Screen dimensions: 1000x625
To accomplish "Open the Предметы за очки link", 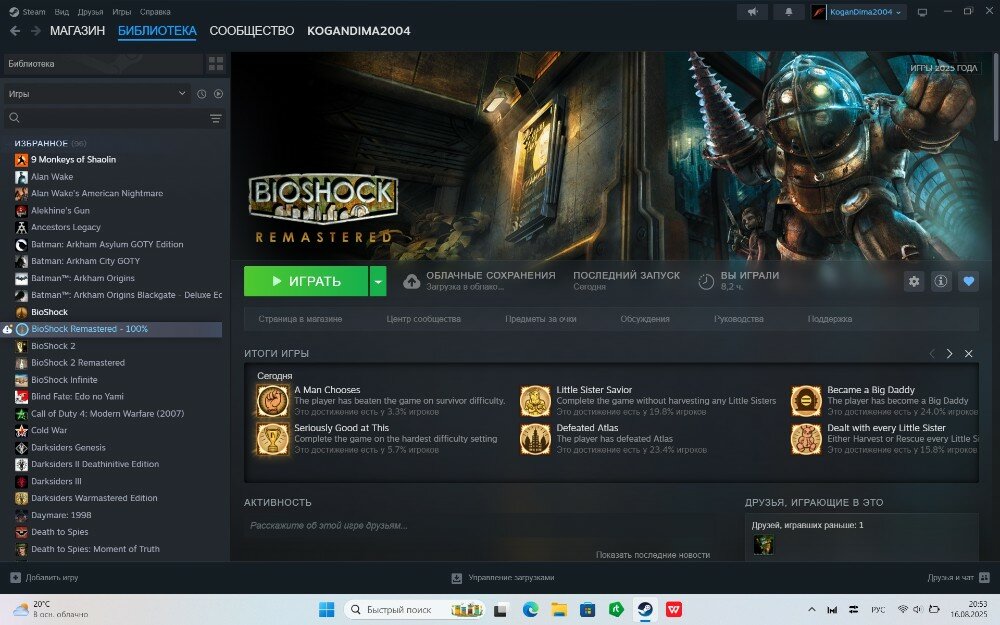I will 541,319.
